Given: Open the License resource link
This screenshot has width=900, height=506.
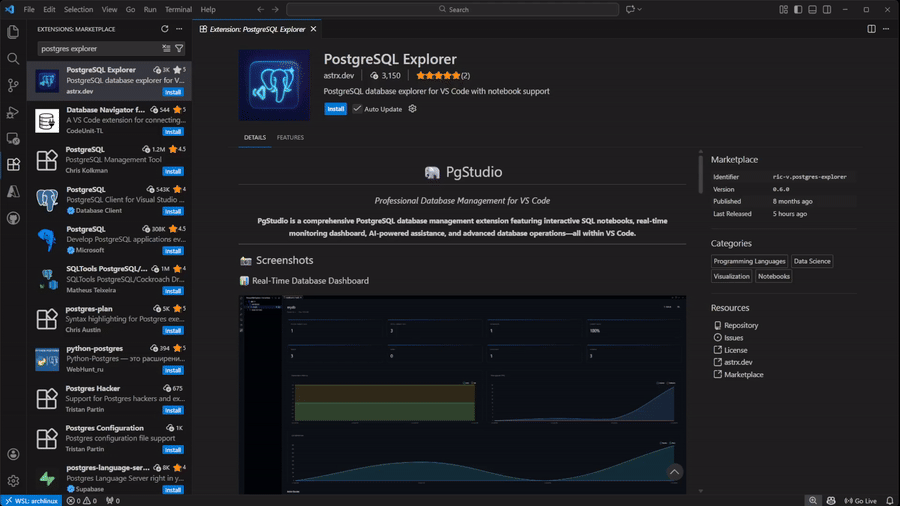Looking at the screenshot, I should tap(735, 350).
